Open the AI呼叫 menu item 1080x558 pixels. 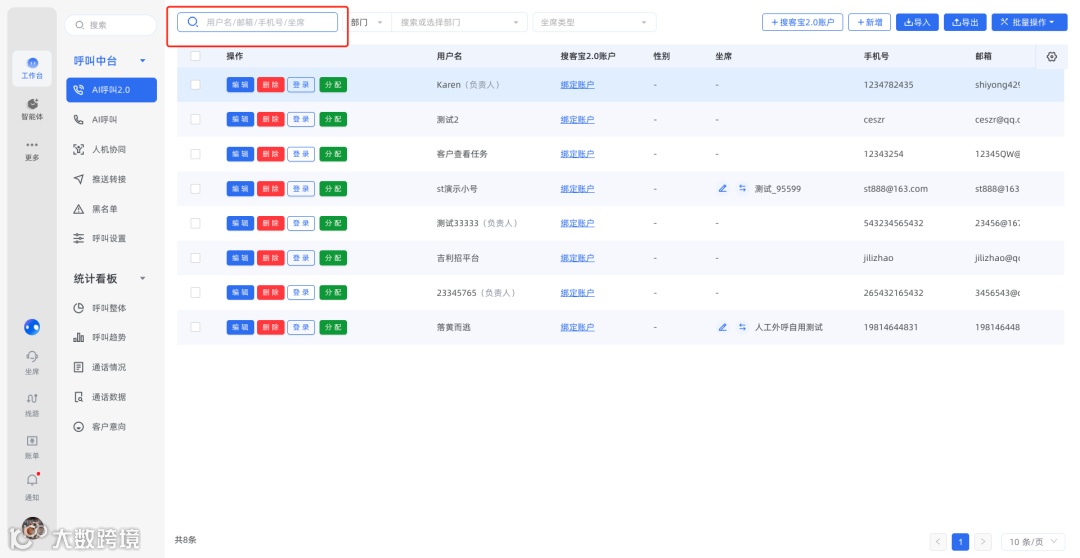112,119
